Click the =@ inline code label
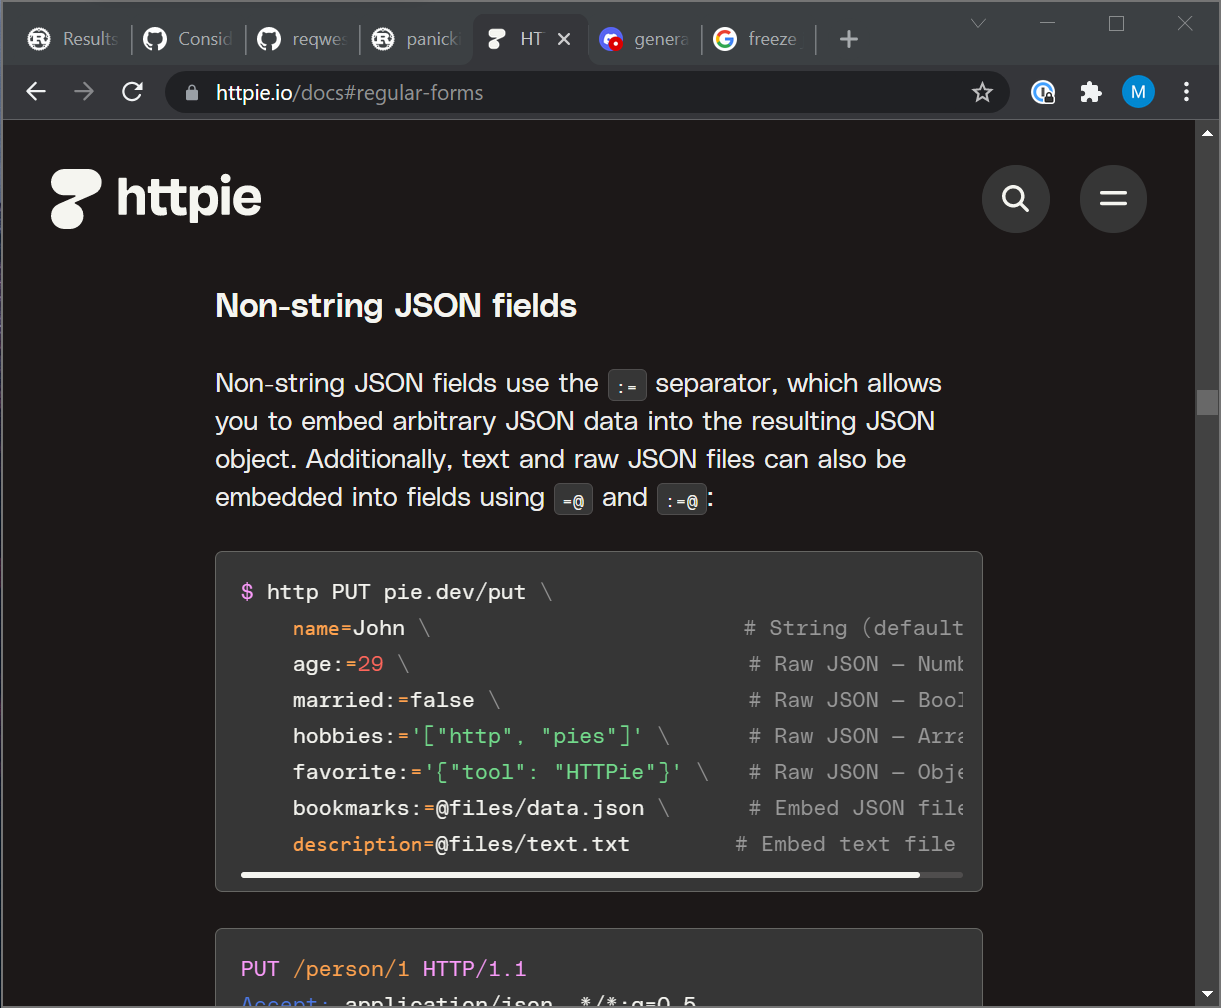 573,499
